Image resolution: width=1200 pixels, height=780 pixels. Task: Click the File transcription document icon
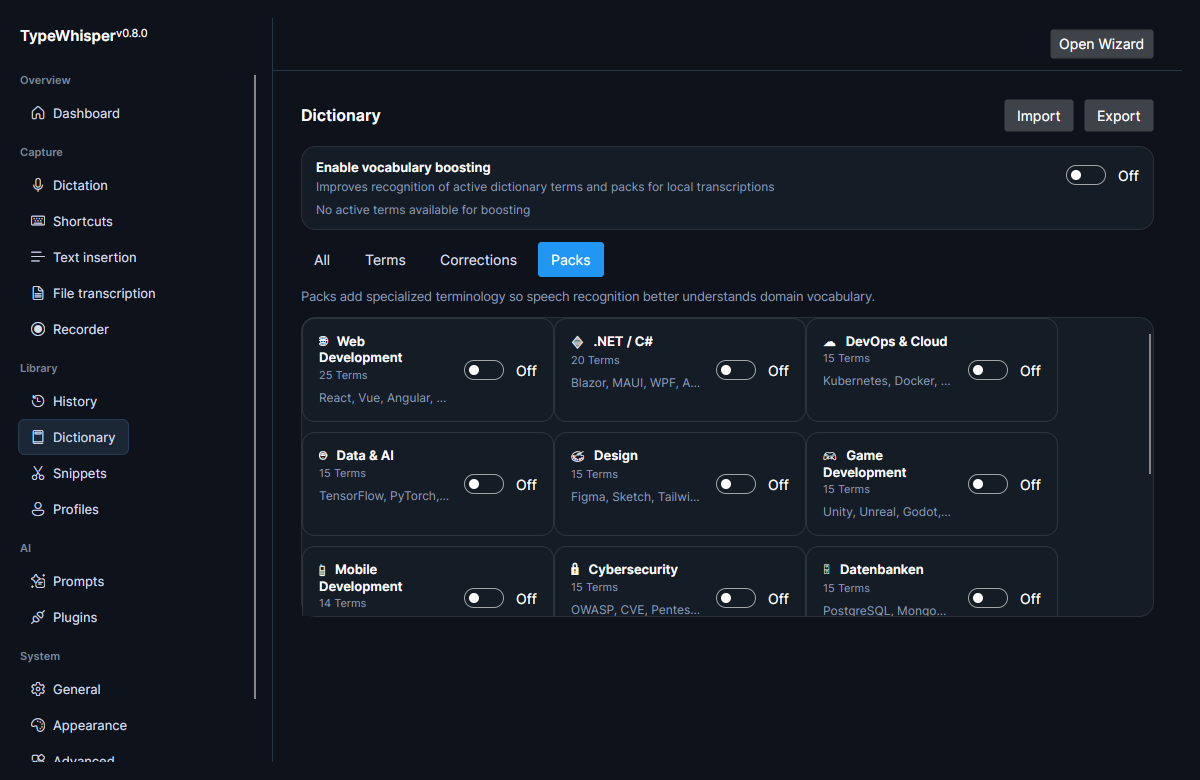(38, 293)
